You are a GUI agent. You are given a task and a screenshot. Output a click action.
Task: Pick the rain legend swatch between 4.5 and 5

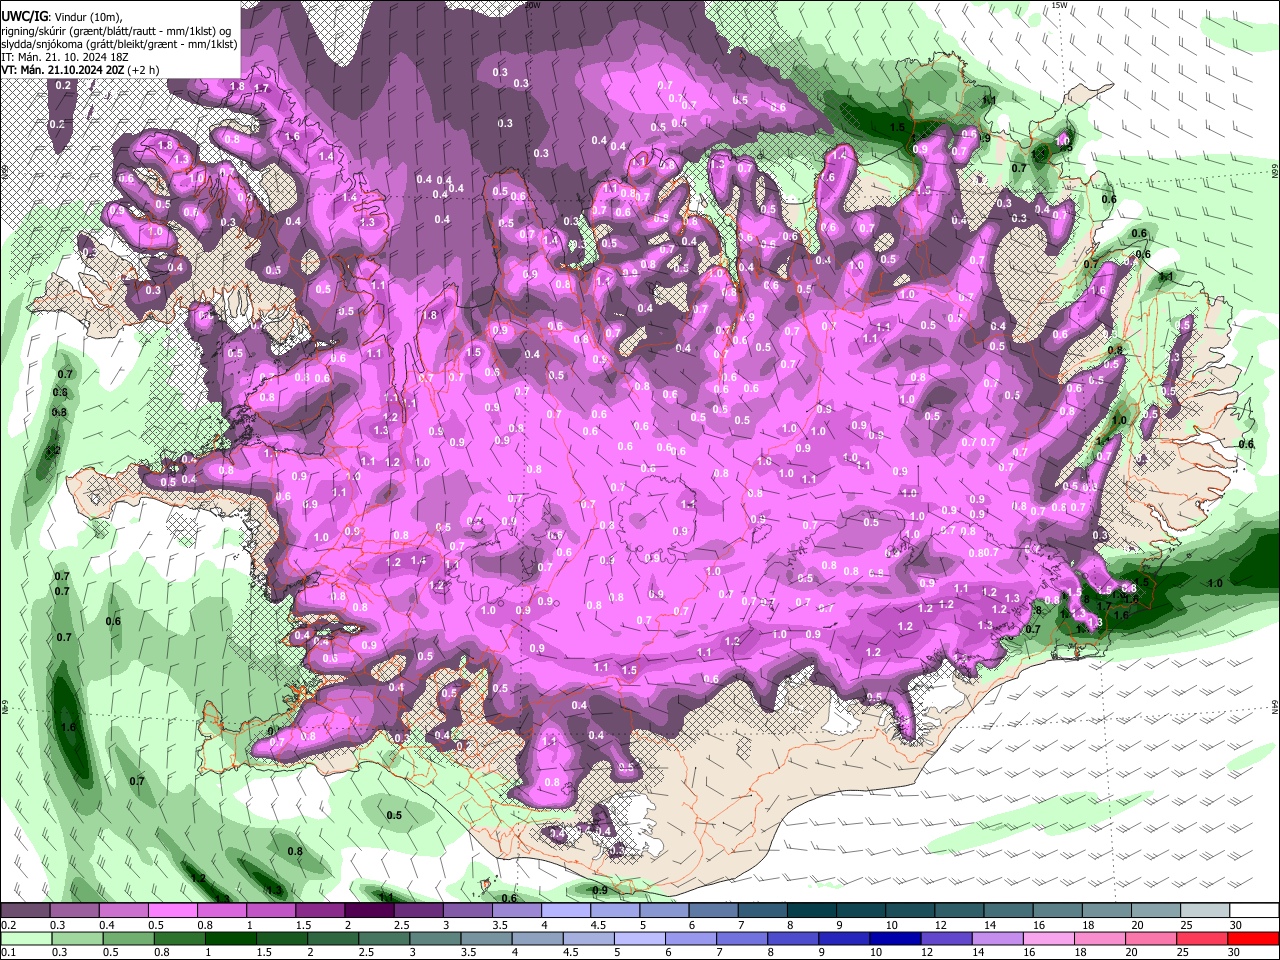pyautogui.click(x=590, y=938)
